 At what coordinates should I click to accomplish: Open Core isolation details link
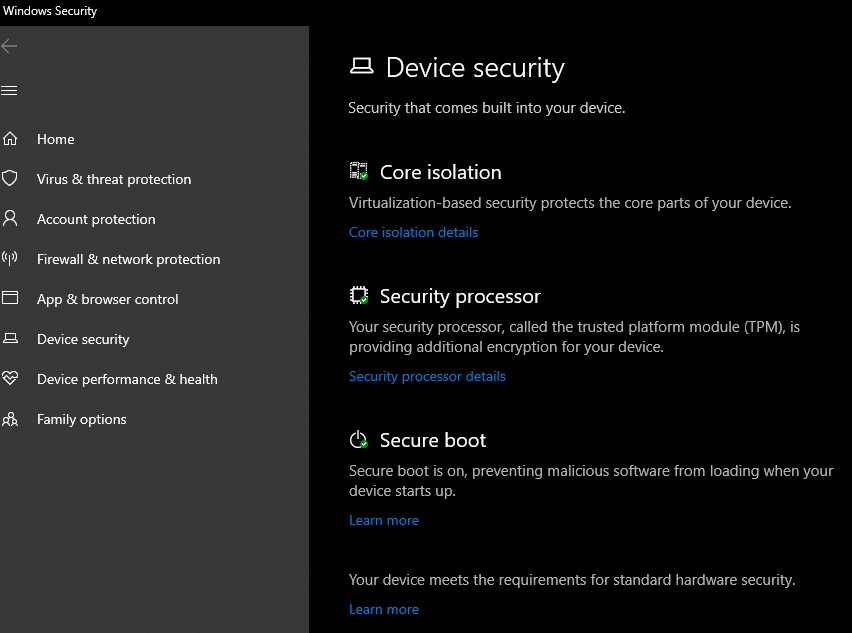(x=413, y=232)
